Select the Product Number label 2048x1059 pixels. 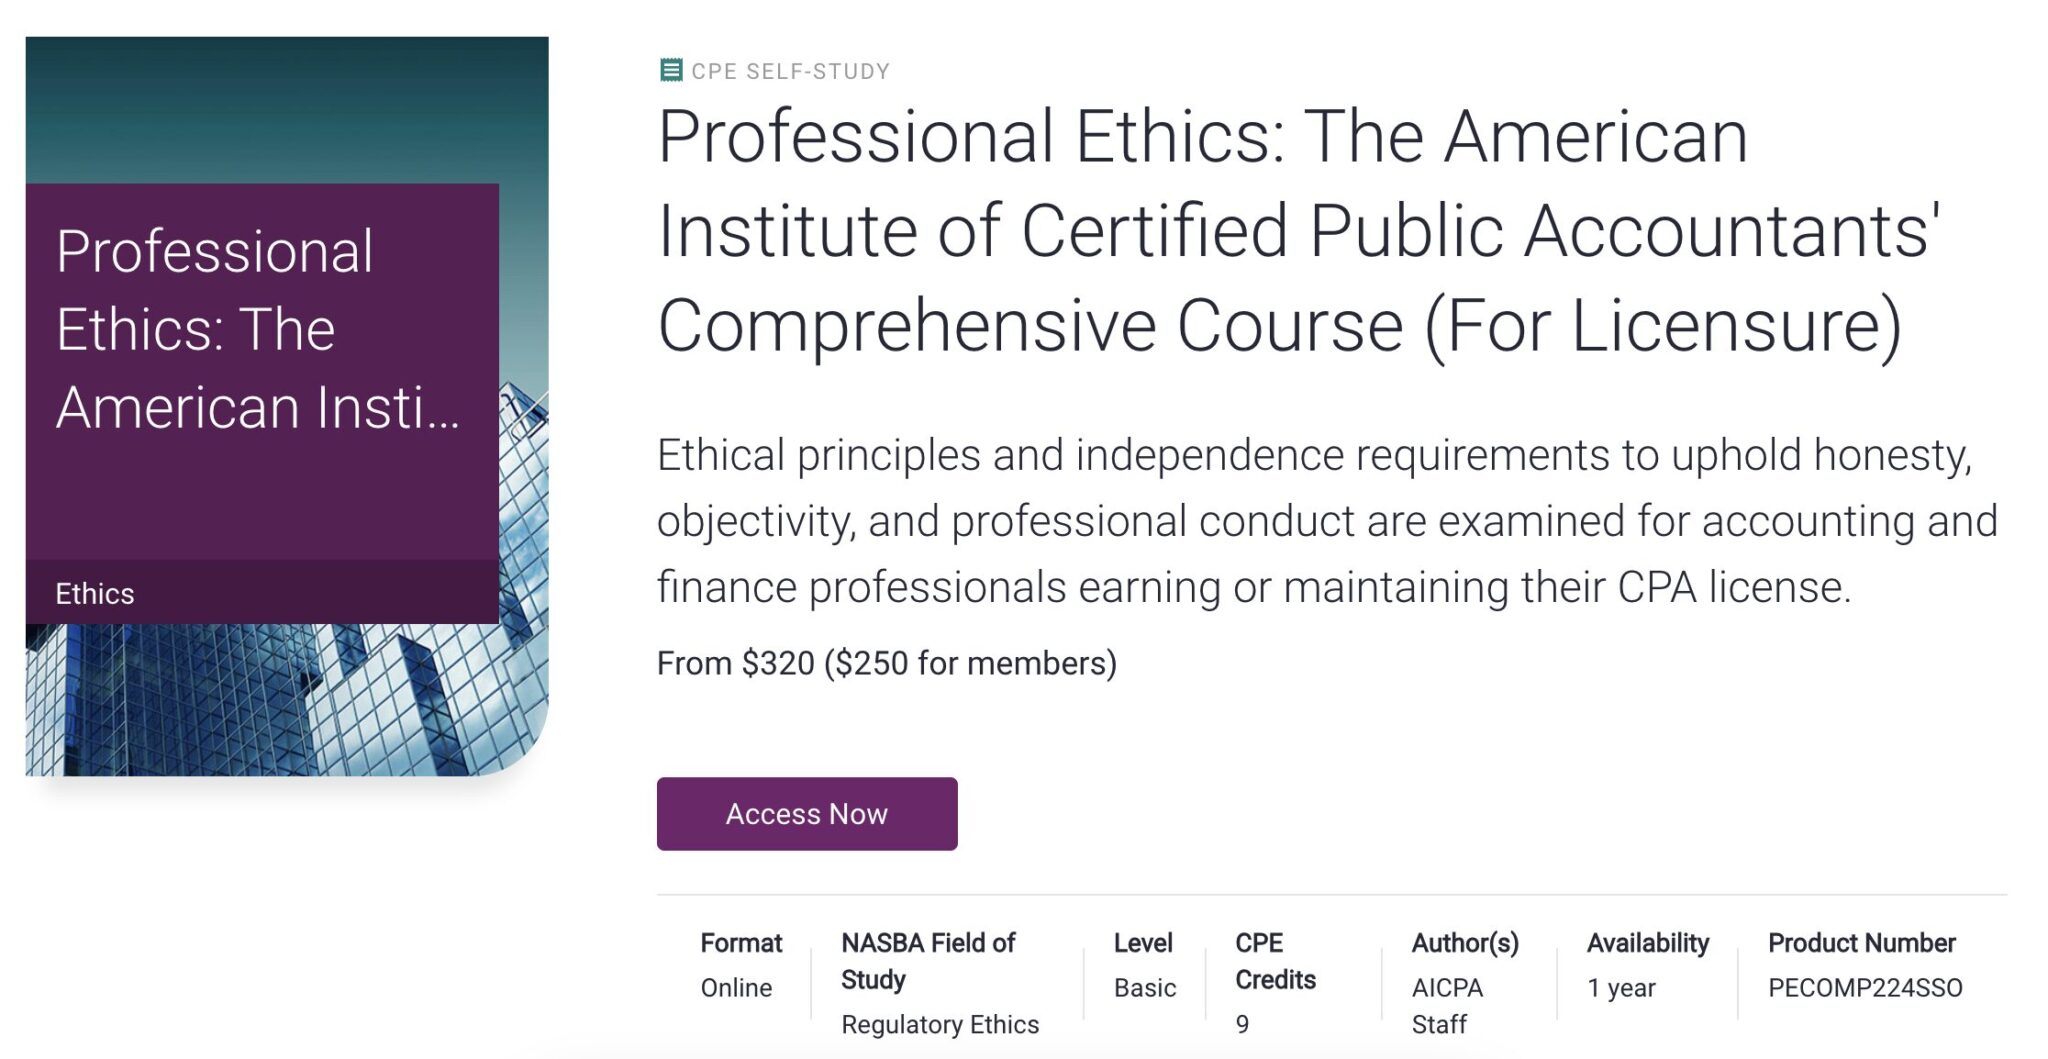tap(1861, 942)
